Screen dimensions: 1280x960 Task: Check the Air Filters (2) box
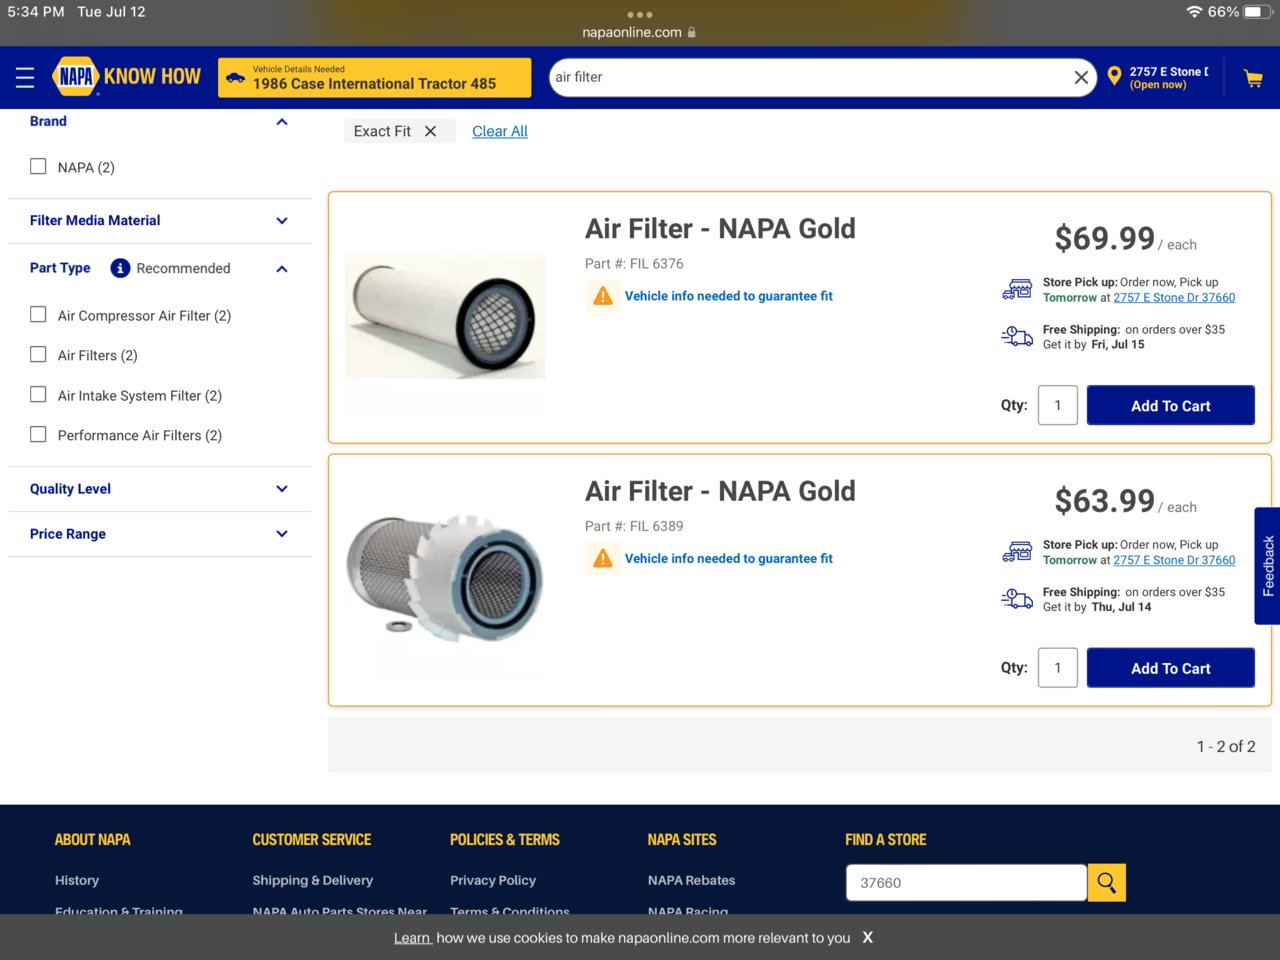click(x=38, y=355)
